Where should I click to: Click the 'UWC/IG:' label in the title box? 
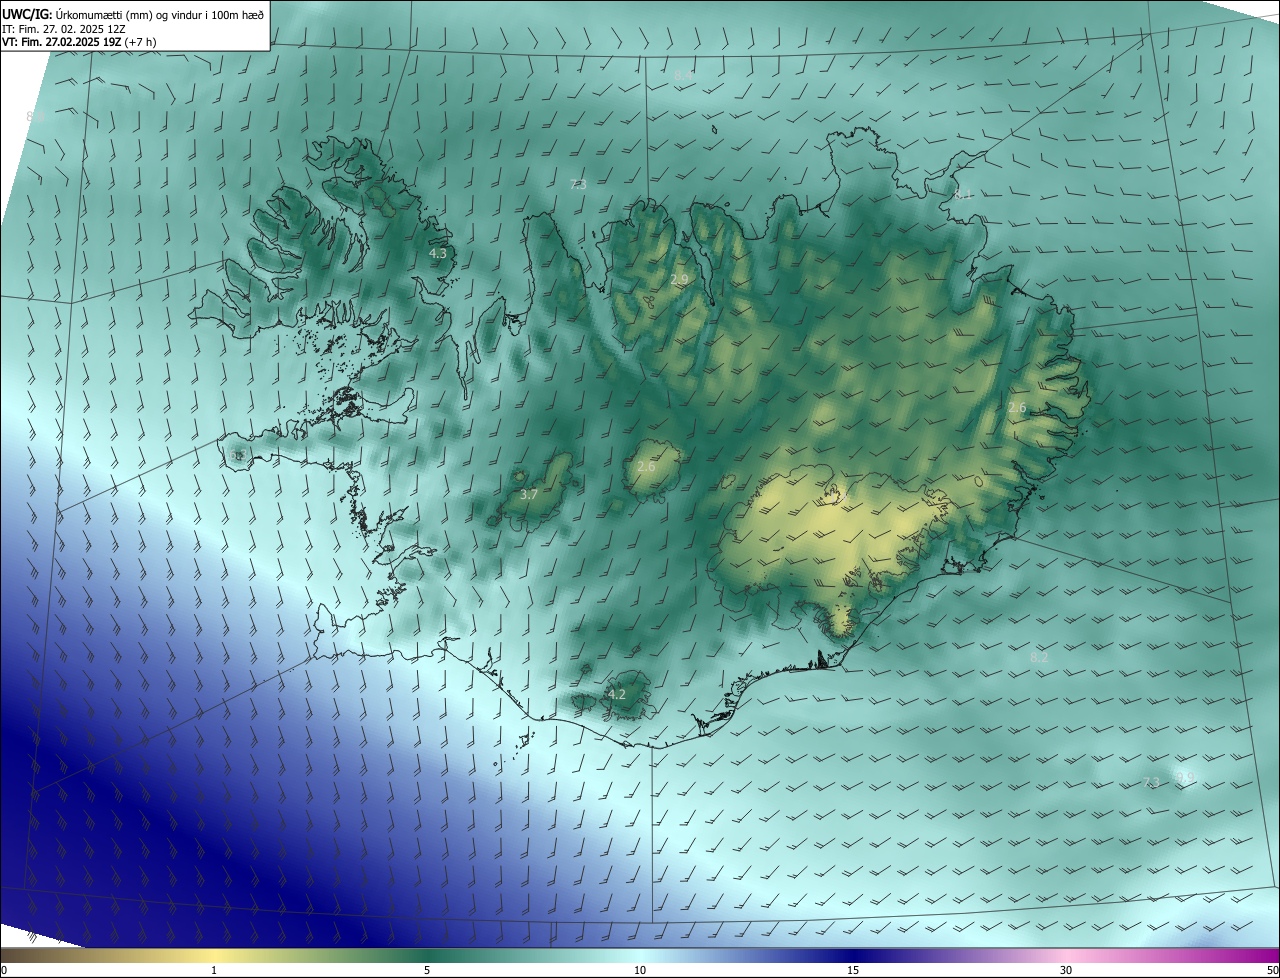27,14
